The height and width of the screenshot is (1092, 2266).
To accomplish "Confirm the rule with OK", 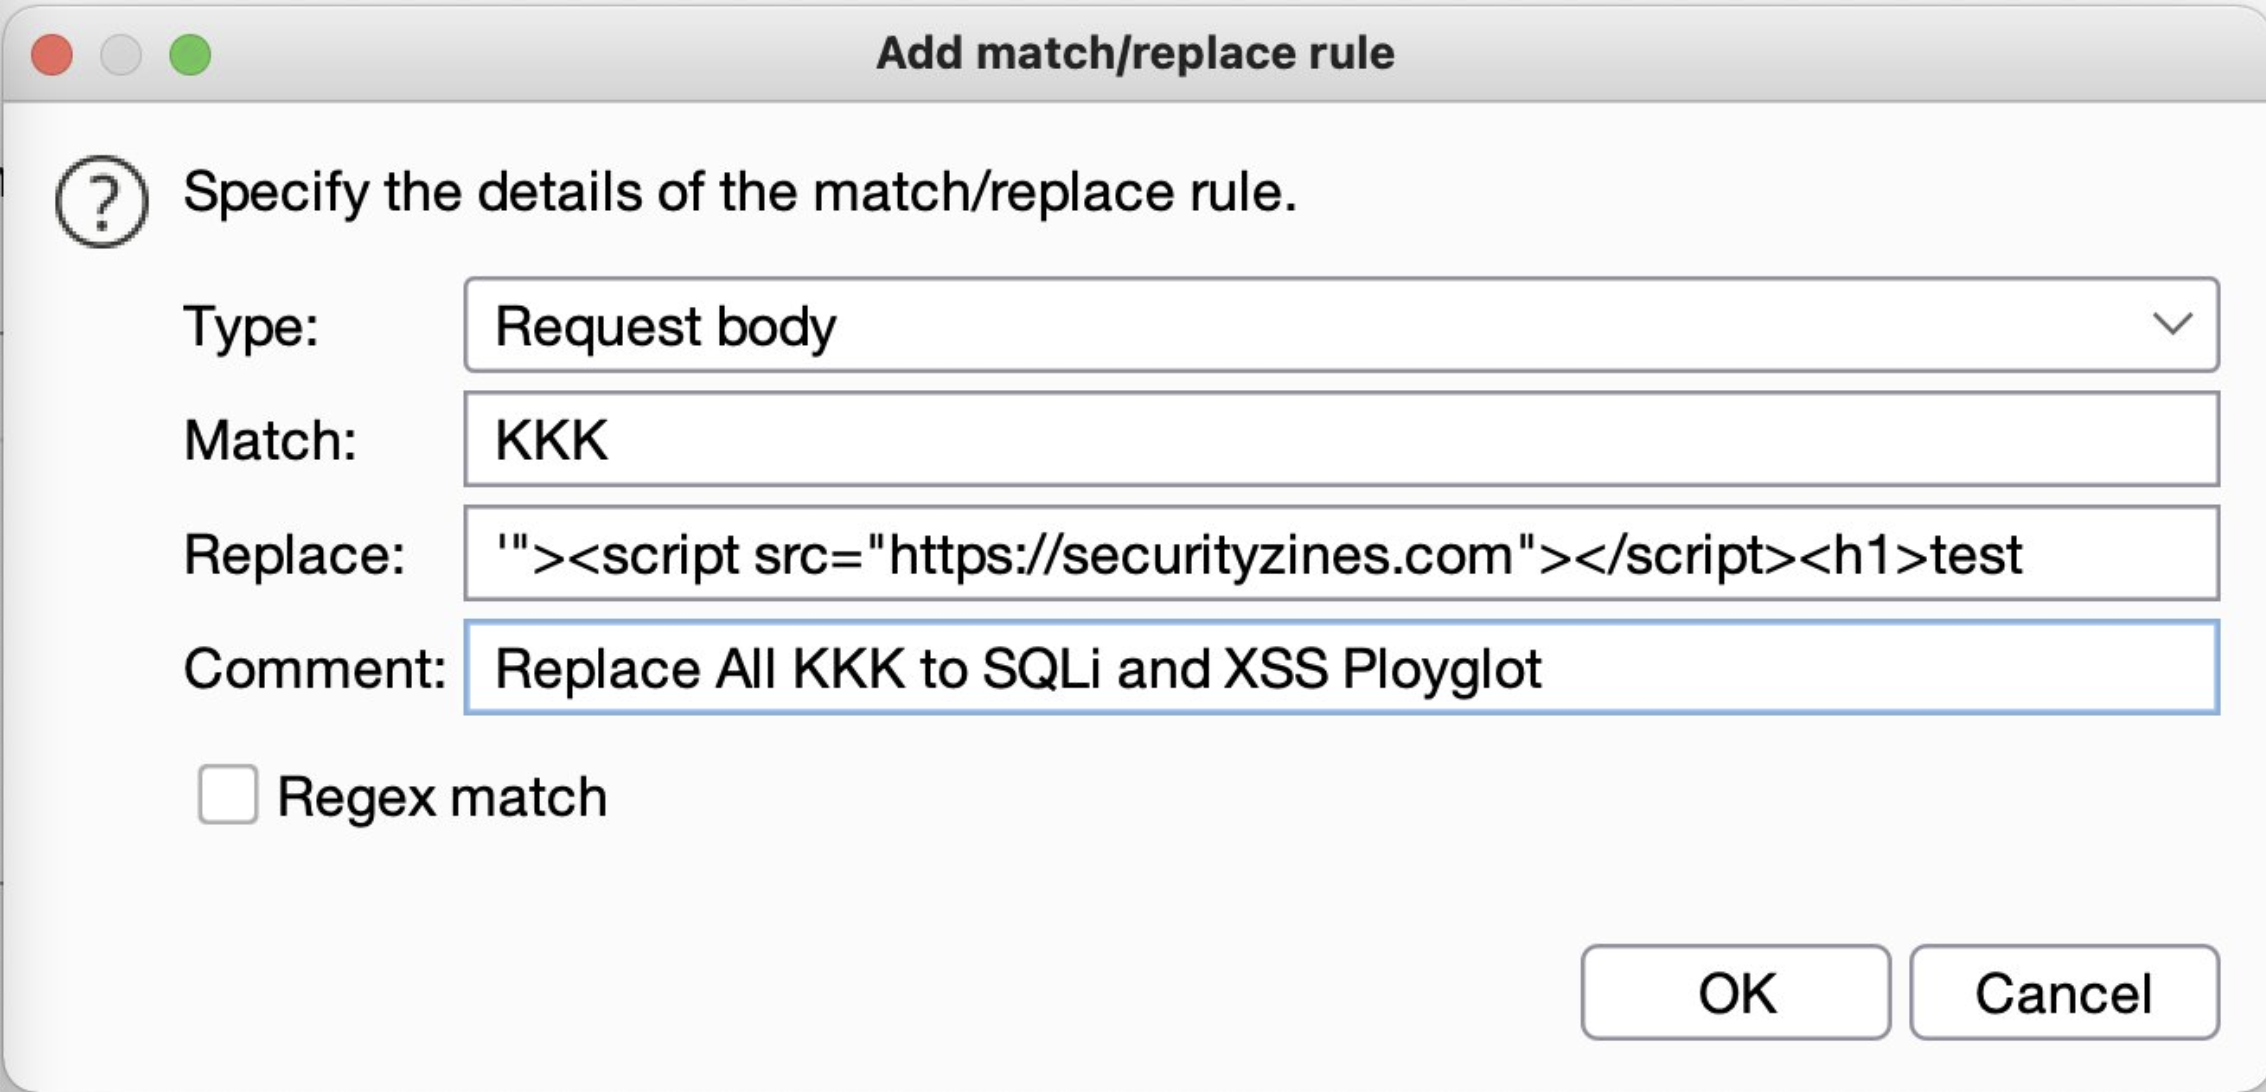I will tap(1735, 992).
